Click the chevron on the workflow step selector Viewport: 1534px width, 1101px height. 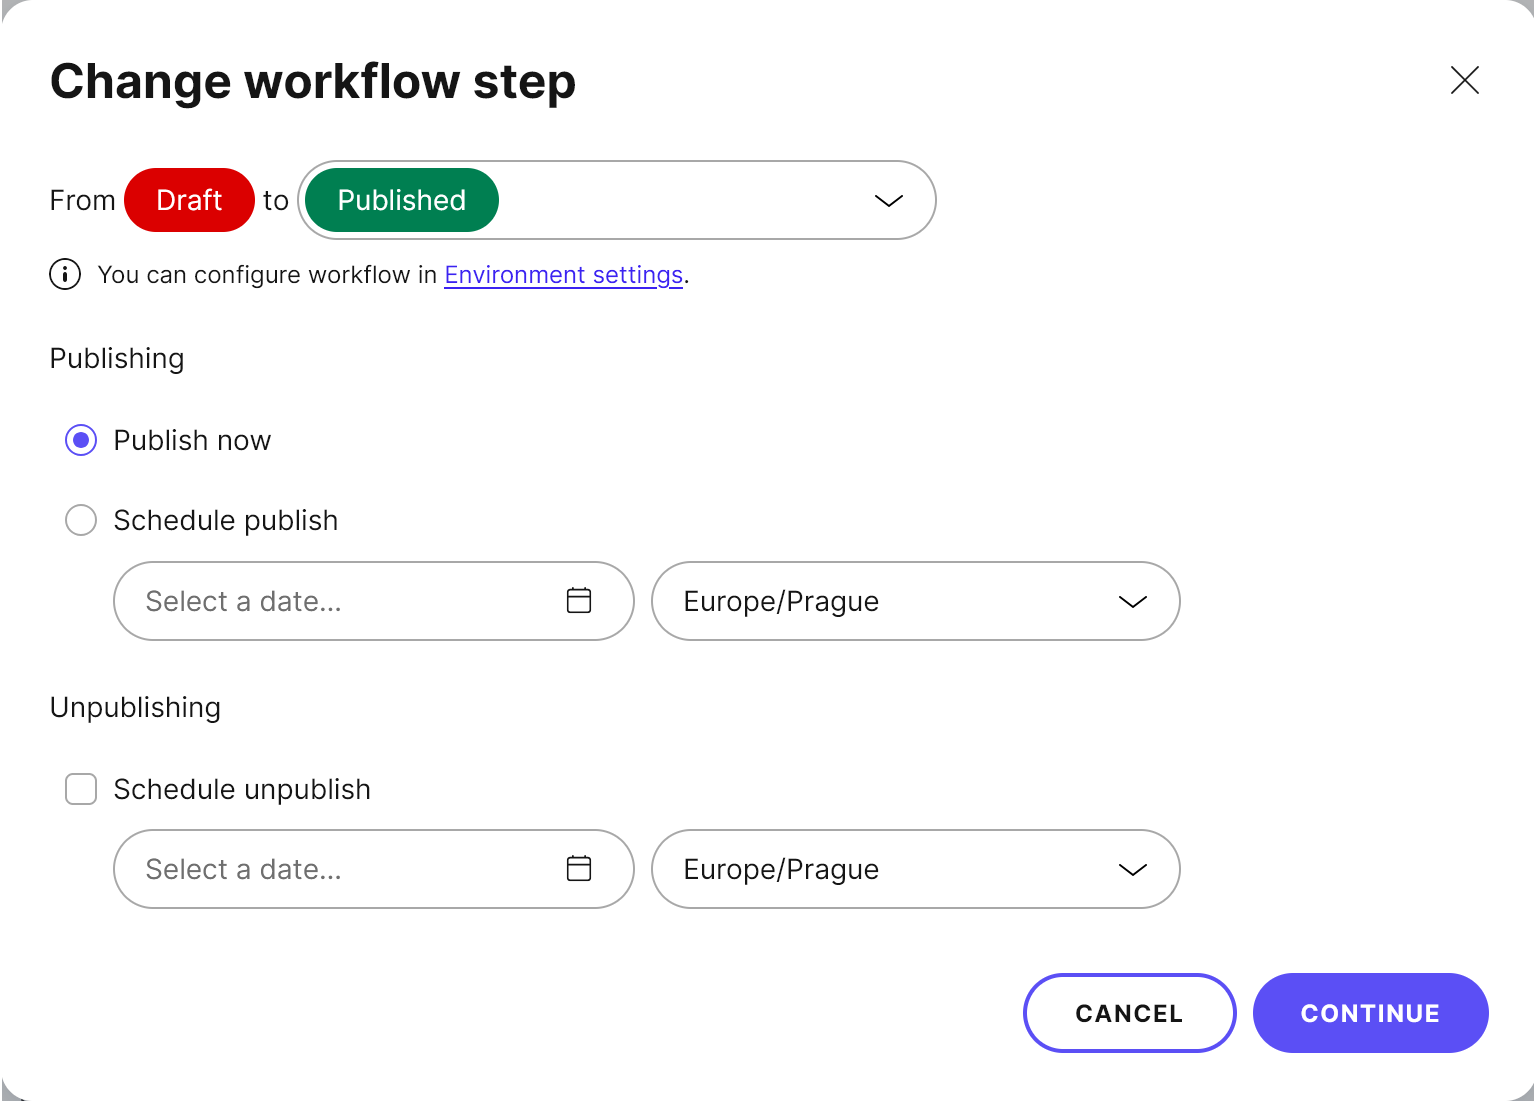pos(887,200)
